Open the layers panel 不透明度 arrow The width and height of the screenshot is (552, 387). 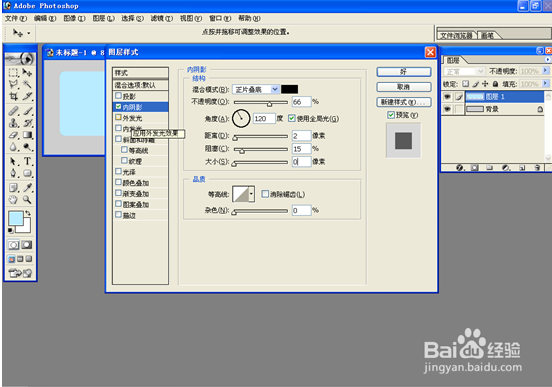pyautogui.click(x=545, y=71)
